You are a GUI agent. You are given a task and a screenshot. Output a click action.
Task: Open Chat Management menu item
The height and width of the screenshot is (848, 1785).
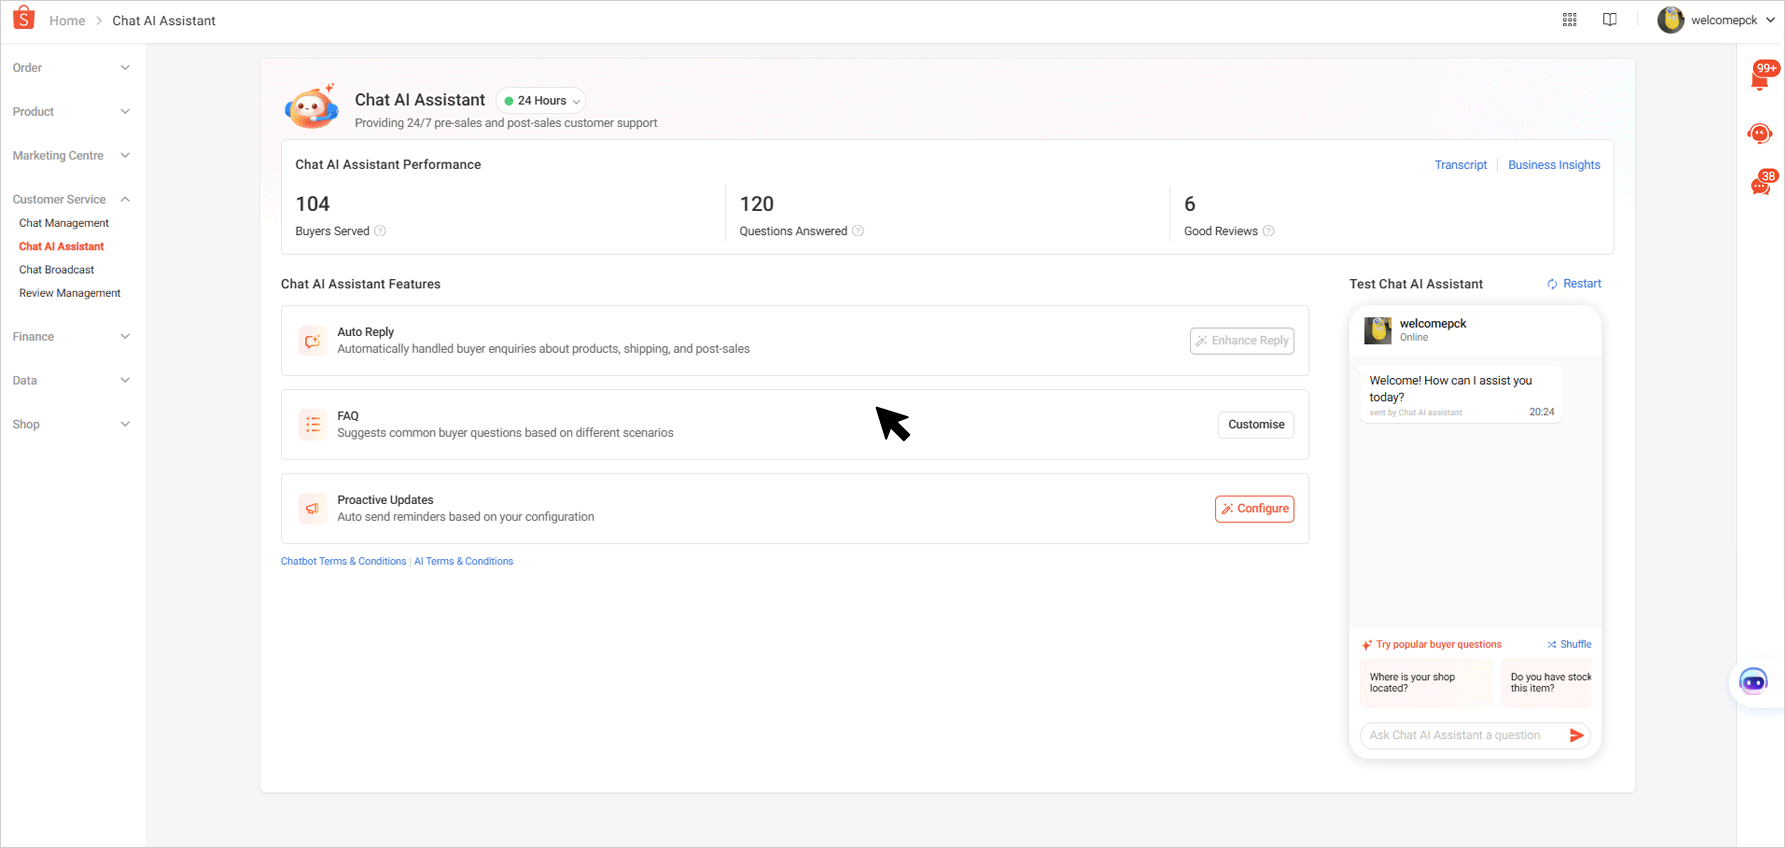[64, 223]
